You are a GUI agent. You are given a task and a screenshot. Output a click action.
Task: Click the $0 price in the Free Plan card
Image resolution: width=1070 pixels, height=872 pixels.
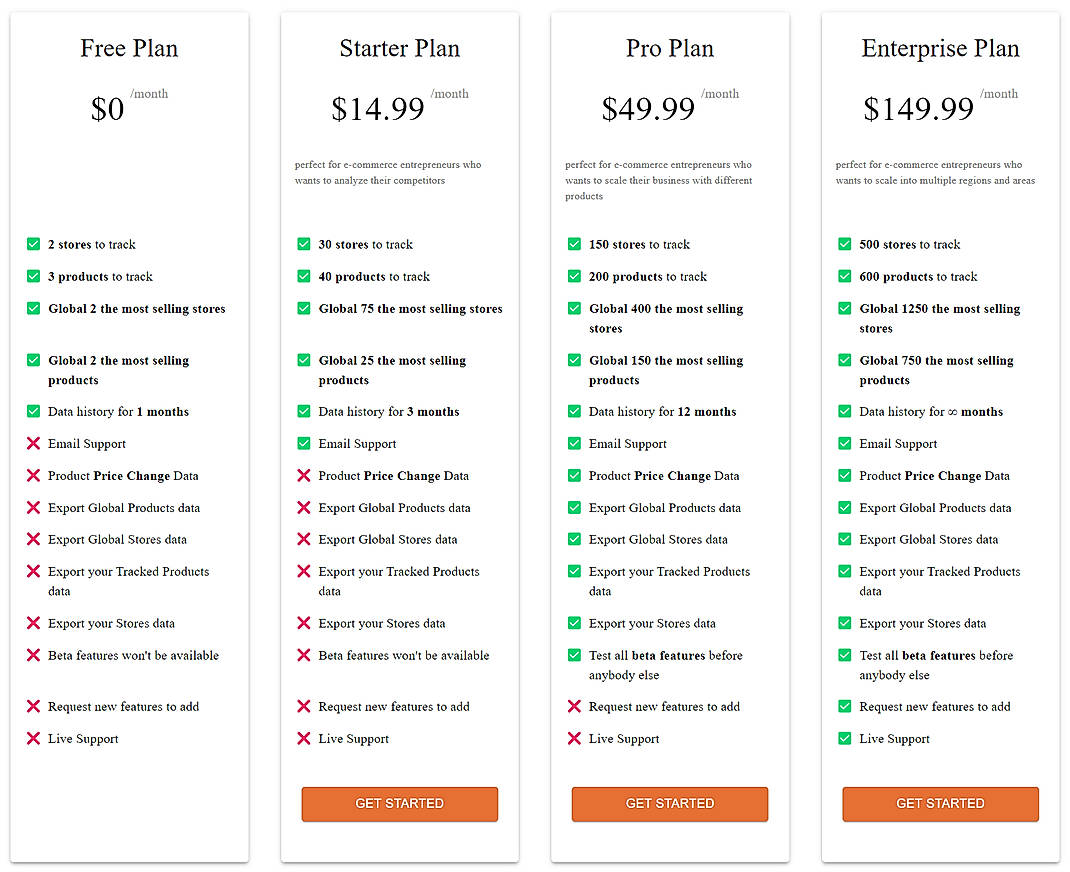107,110
